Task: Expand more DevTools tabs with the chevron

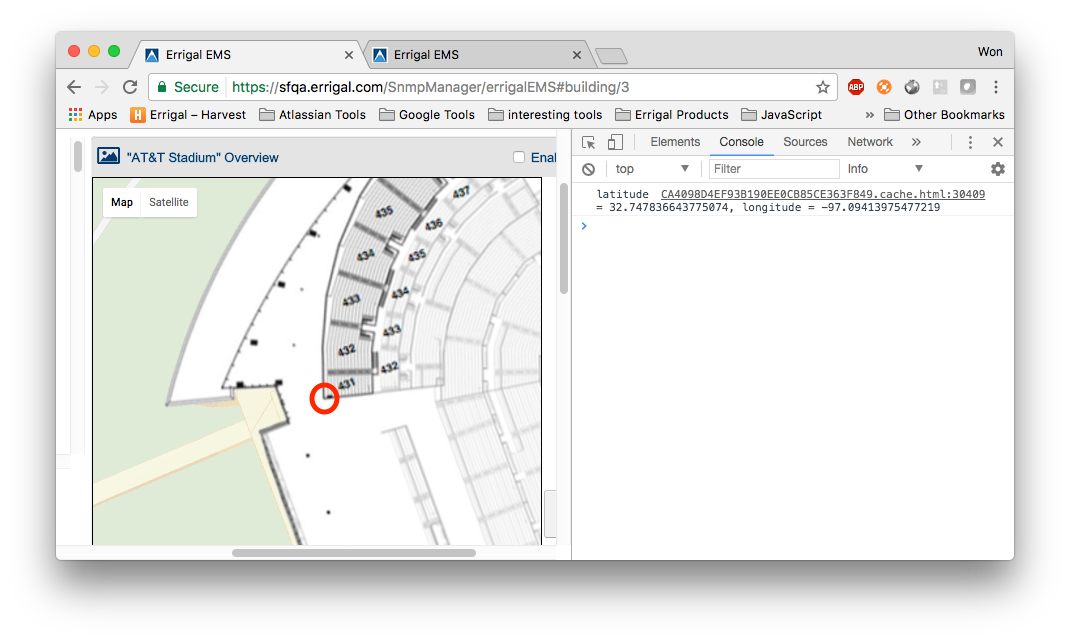Action: [916, 142]
